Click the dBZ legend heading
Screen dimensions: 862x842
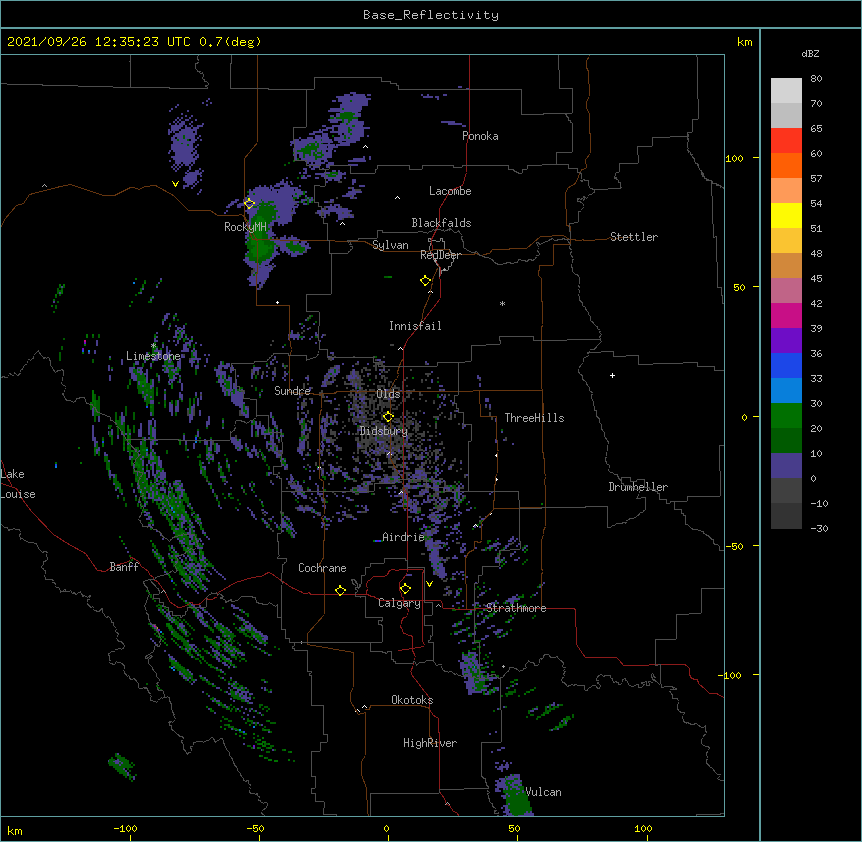810,54
